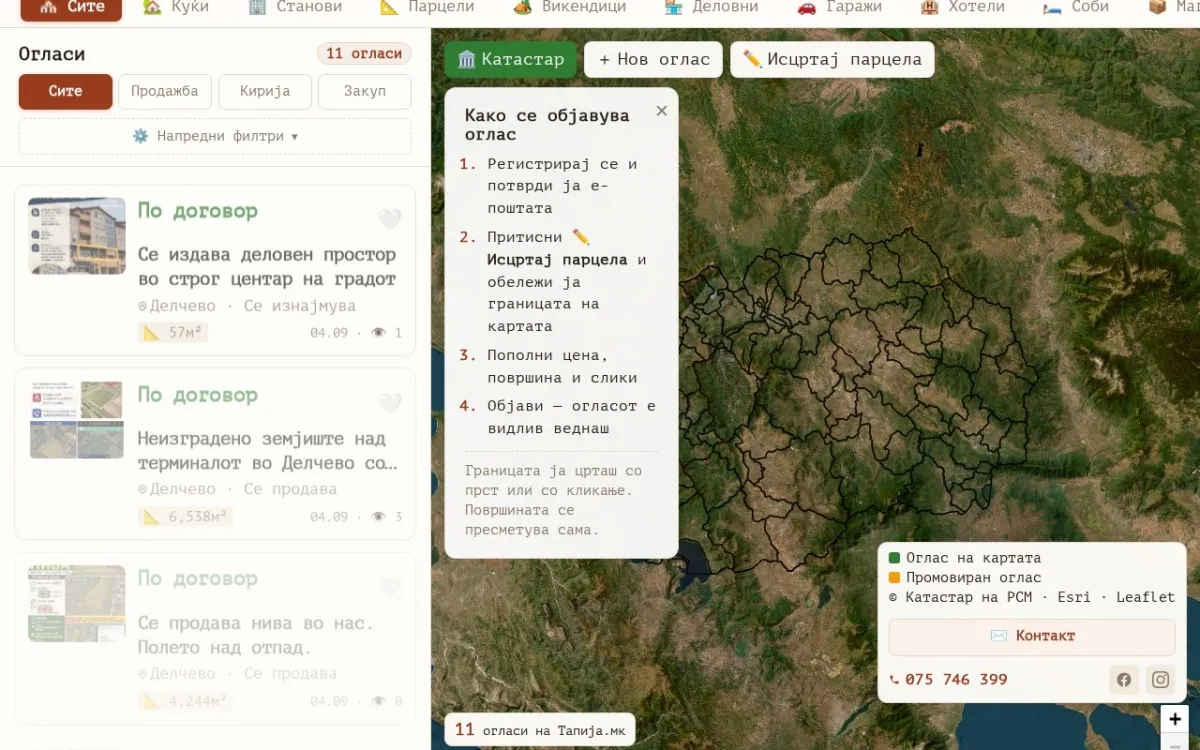Go to the Викендици category

569,7
